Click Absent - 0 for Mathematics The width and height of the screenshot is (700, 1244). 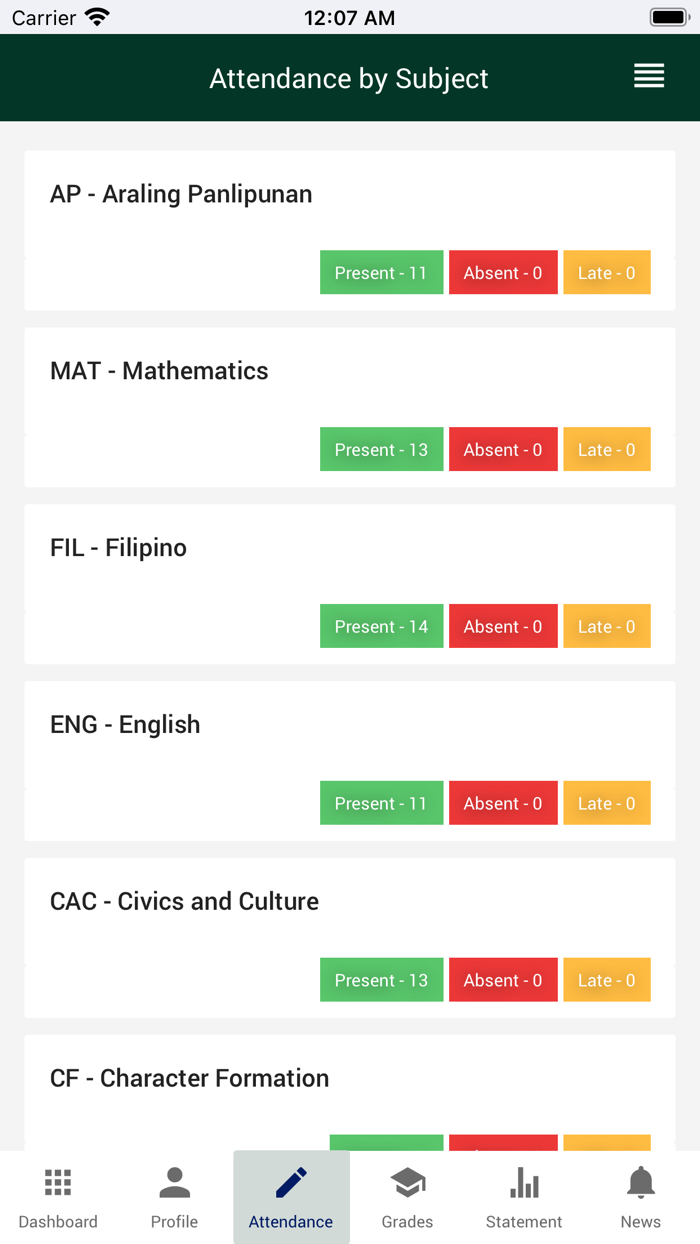click(503, 450)
